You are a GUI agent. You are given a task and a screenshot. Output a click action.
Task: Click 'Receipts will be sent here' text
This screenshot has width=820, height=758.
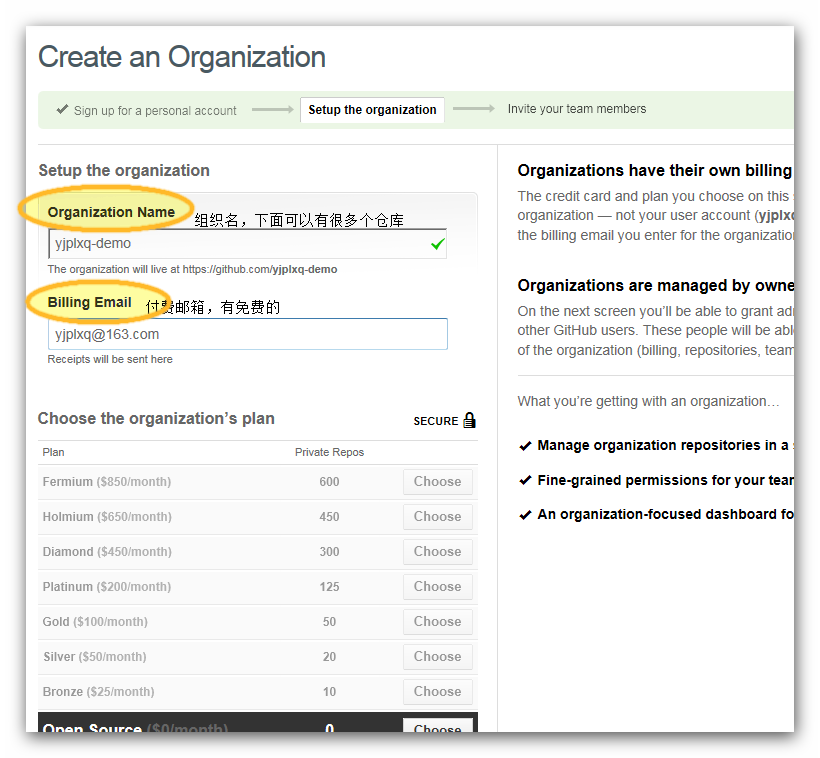pos(110,359)
